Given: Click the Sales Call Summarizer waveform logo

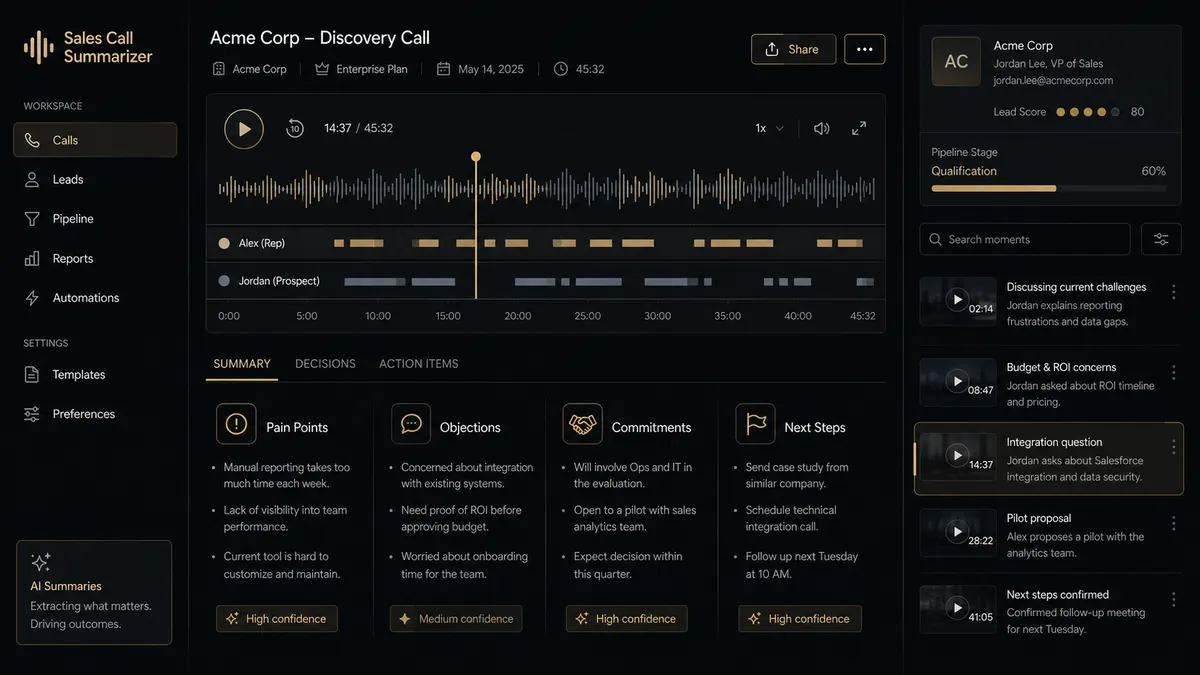Looking at the screenshot, I should click(38, 47).
